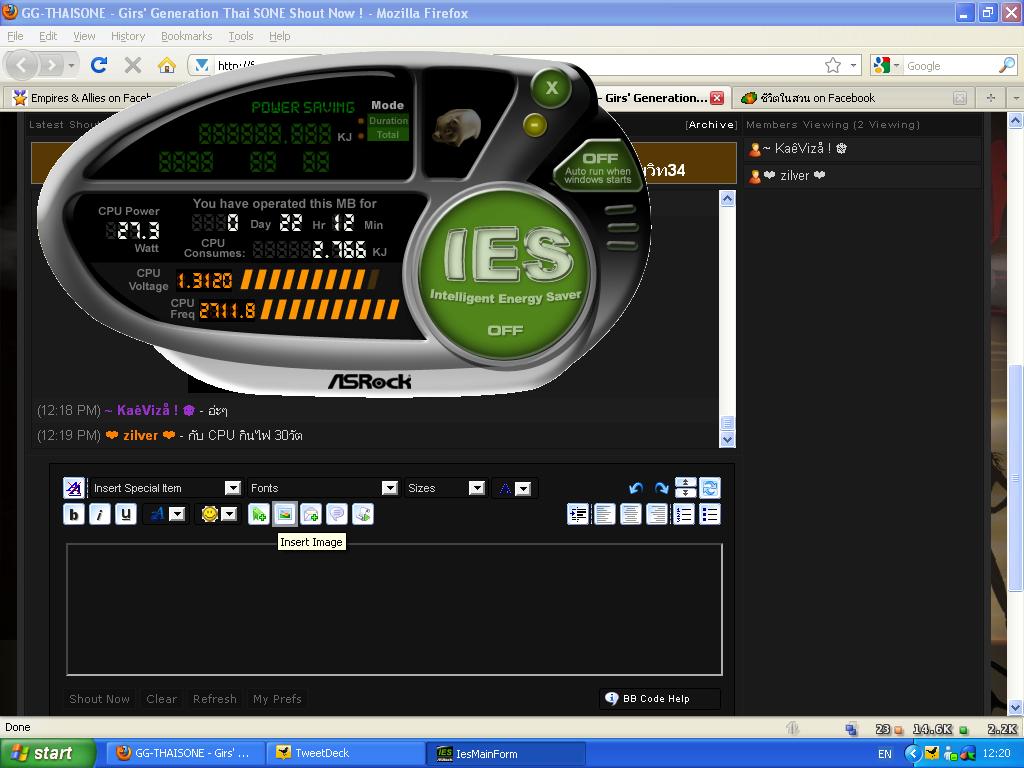1024x768 pixels.
Task: Toggle bold text formatting
Action: pyautogui.click(x=74, y=515)
